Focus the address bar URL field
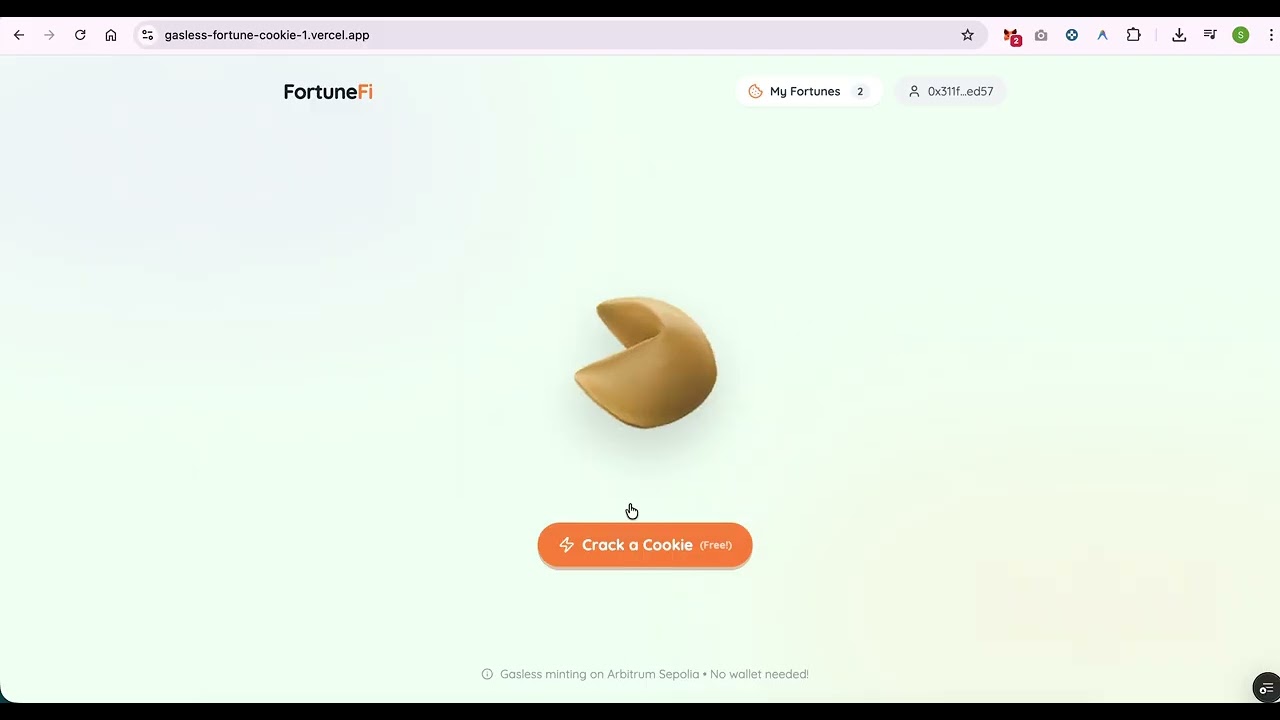 pos(560,35)
